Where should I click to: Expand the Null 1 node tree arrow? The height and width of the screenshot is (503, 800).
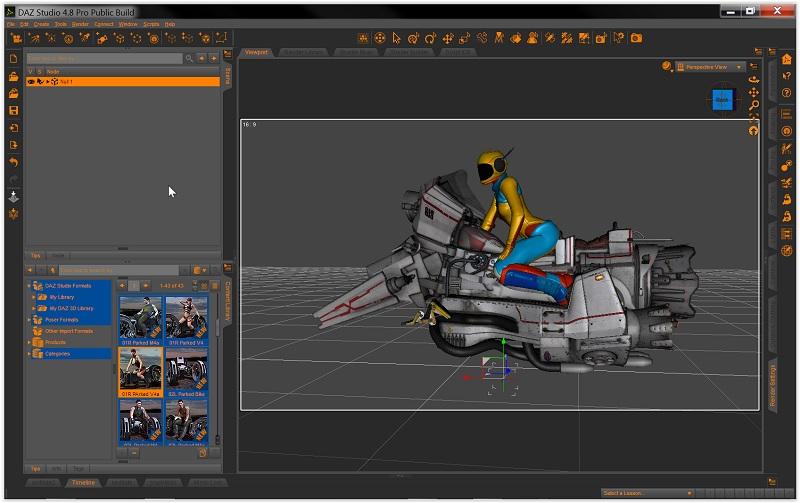pyautogui.click(x=48, y=81)
